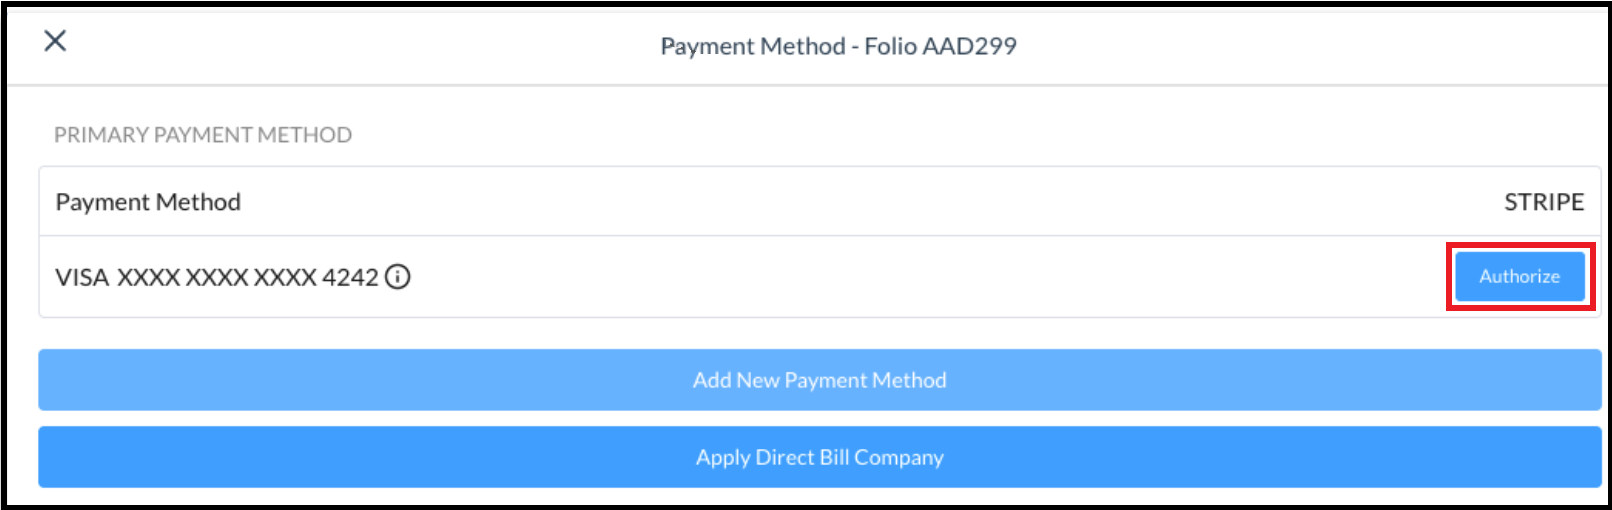1612x510 pixels.
Task: Click the VISA card brand text
Action: tap(82, 277)
